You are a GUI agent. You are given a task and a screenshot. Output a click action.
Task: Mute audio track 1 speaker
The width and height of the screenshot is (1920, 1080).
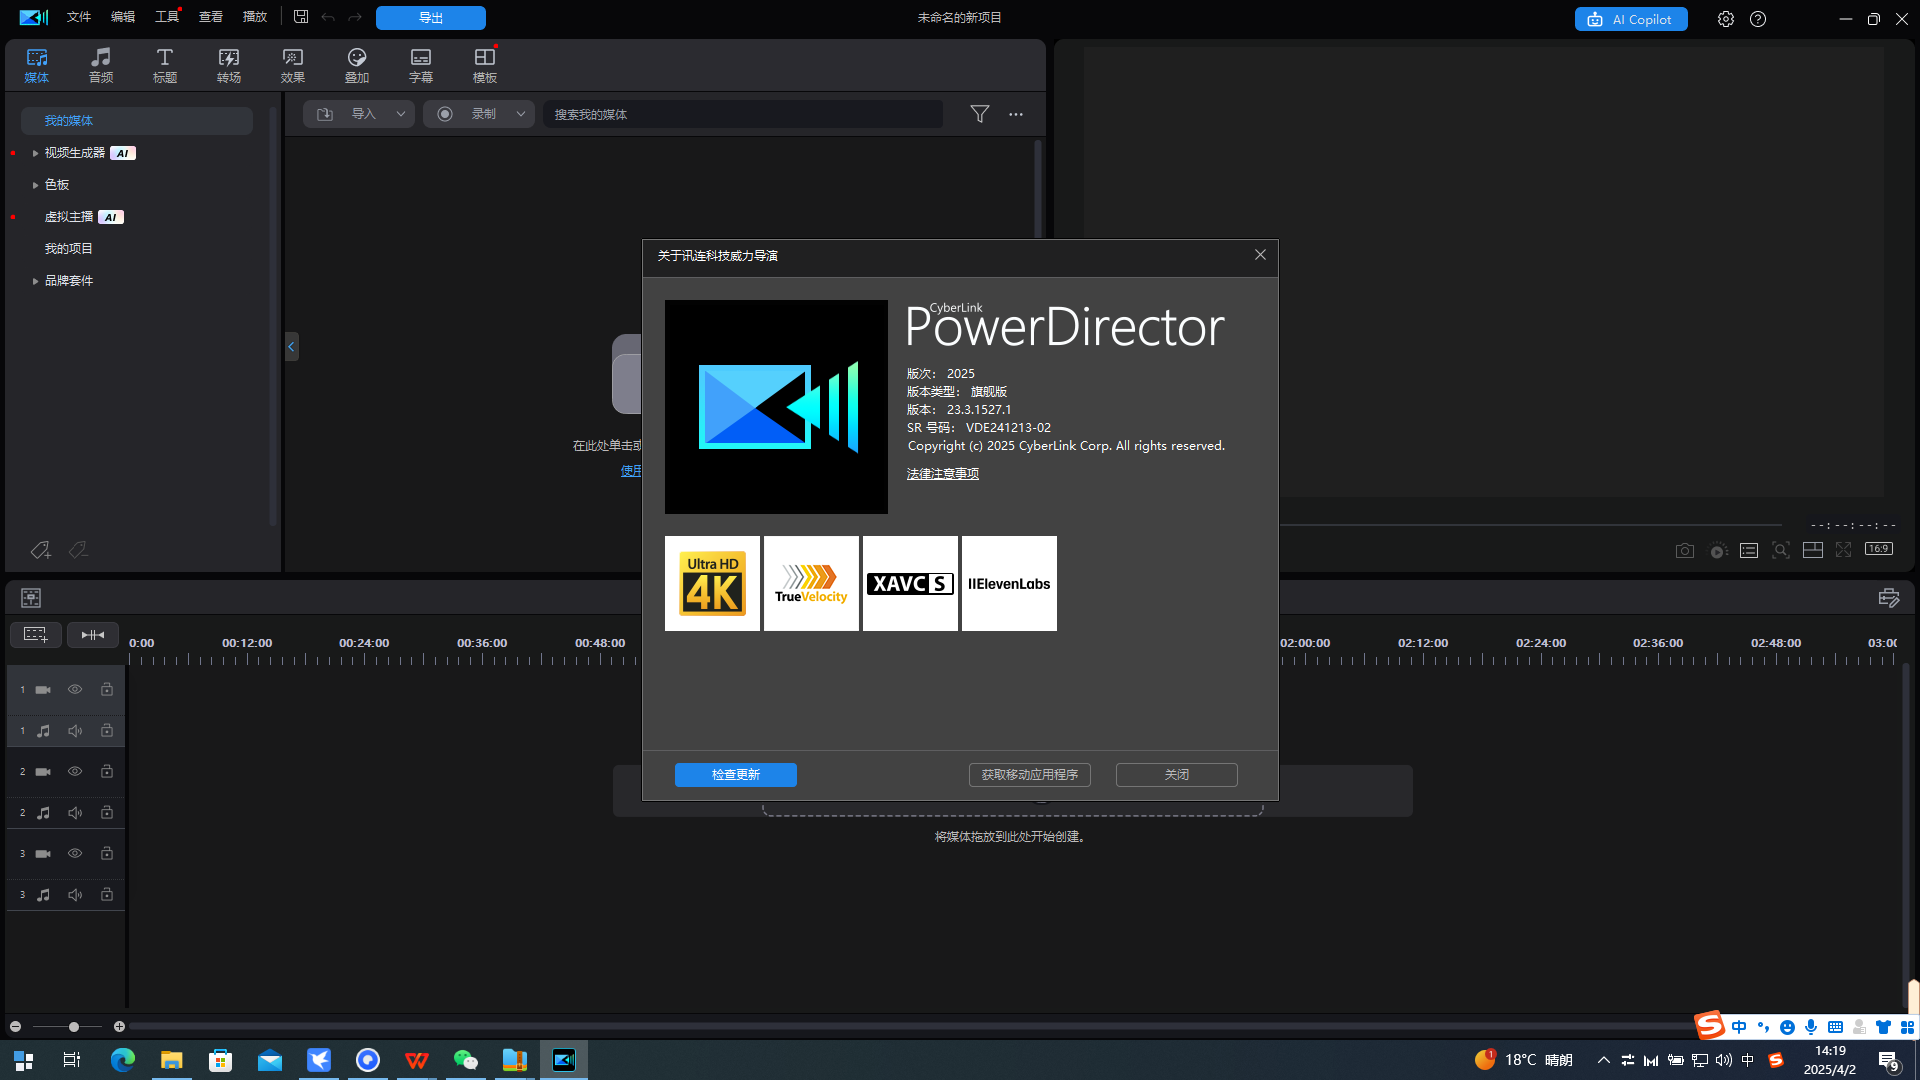point(75,731)
